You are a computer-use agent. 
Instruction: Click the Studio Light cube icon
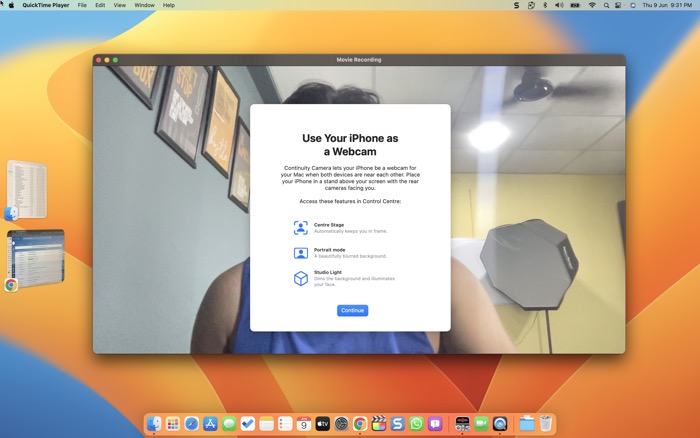tap(301, 278)
